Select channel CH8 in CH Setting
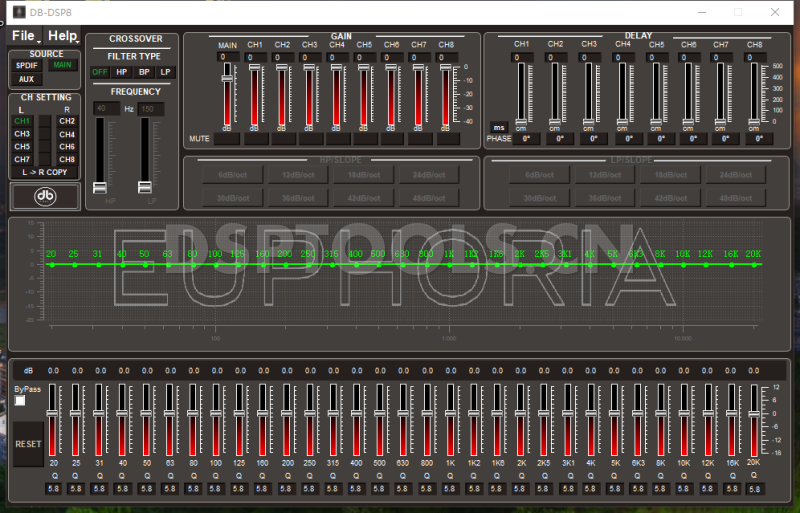The width and height of the screenshot is (800, 513). (67, 159)
